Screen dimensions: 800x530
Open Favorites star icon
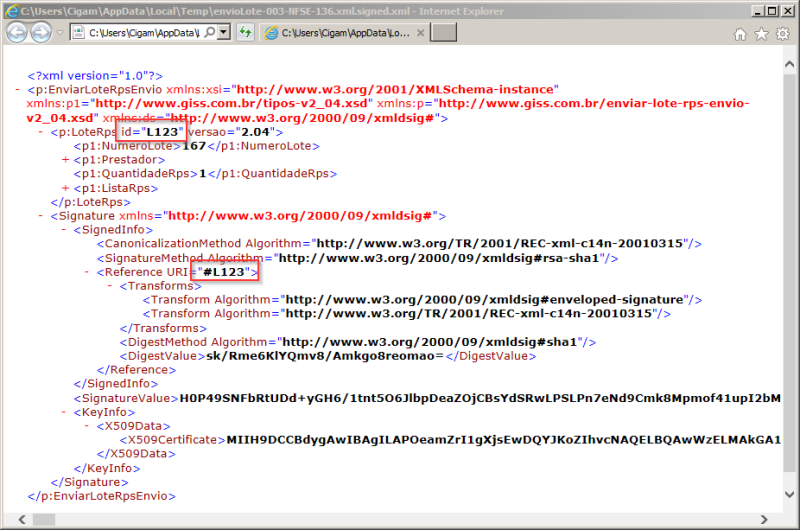pos(761,34)
